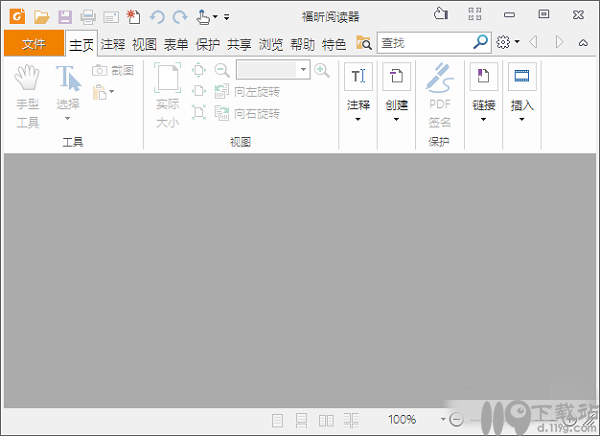600x436 pixels.
Task: Open the 插入 insert dropdown
Action: [x=522, y=92]
